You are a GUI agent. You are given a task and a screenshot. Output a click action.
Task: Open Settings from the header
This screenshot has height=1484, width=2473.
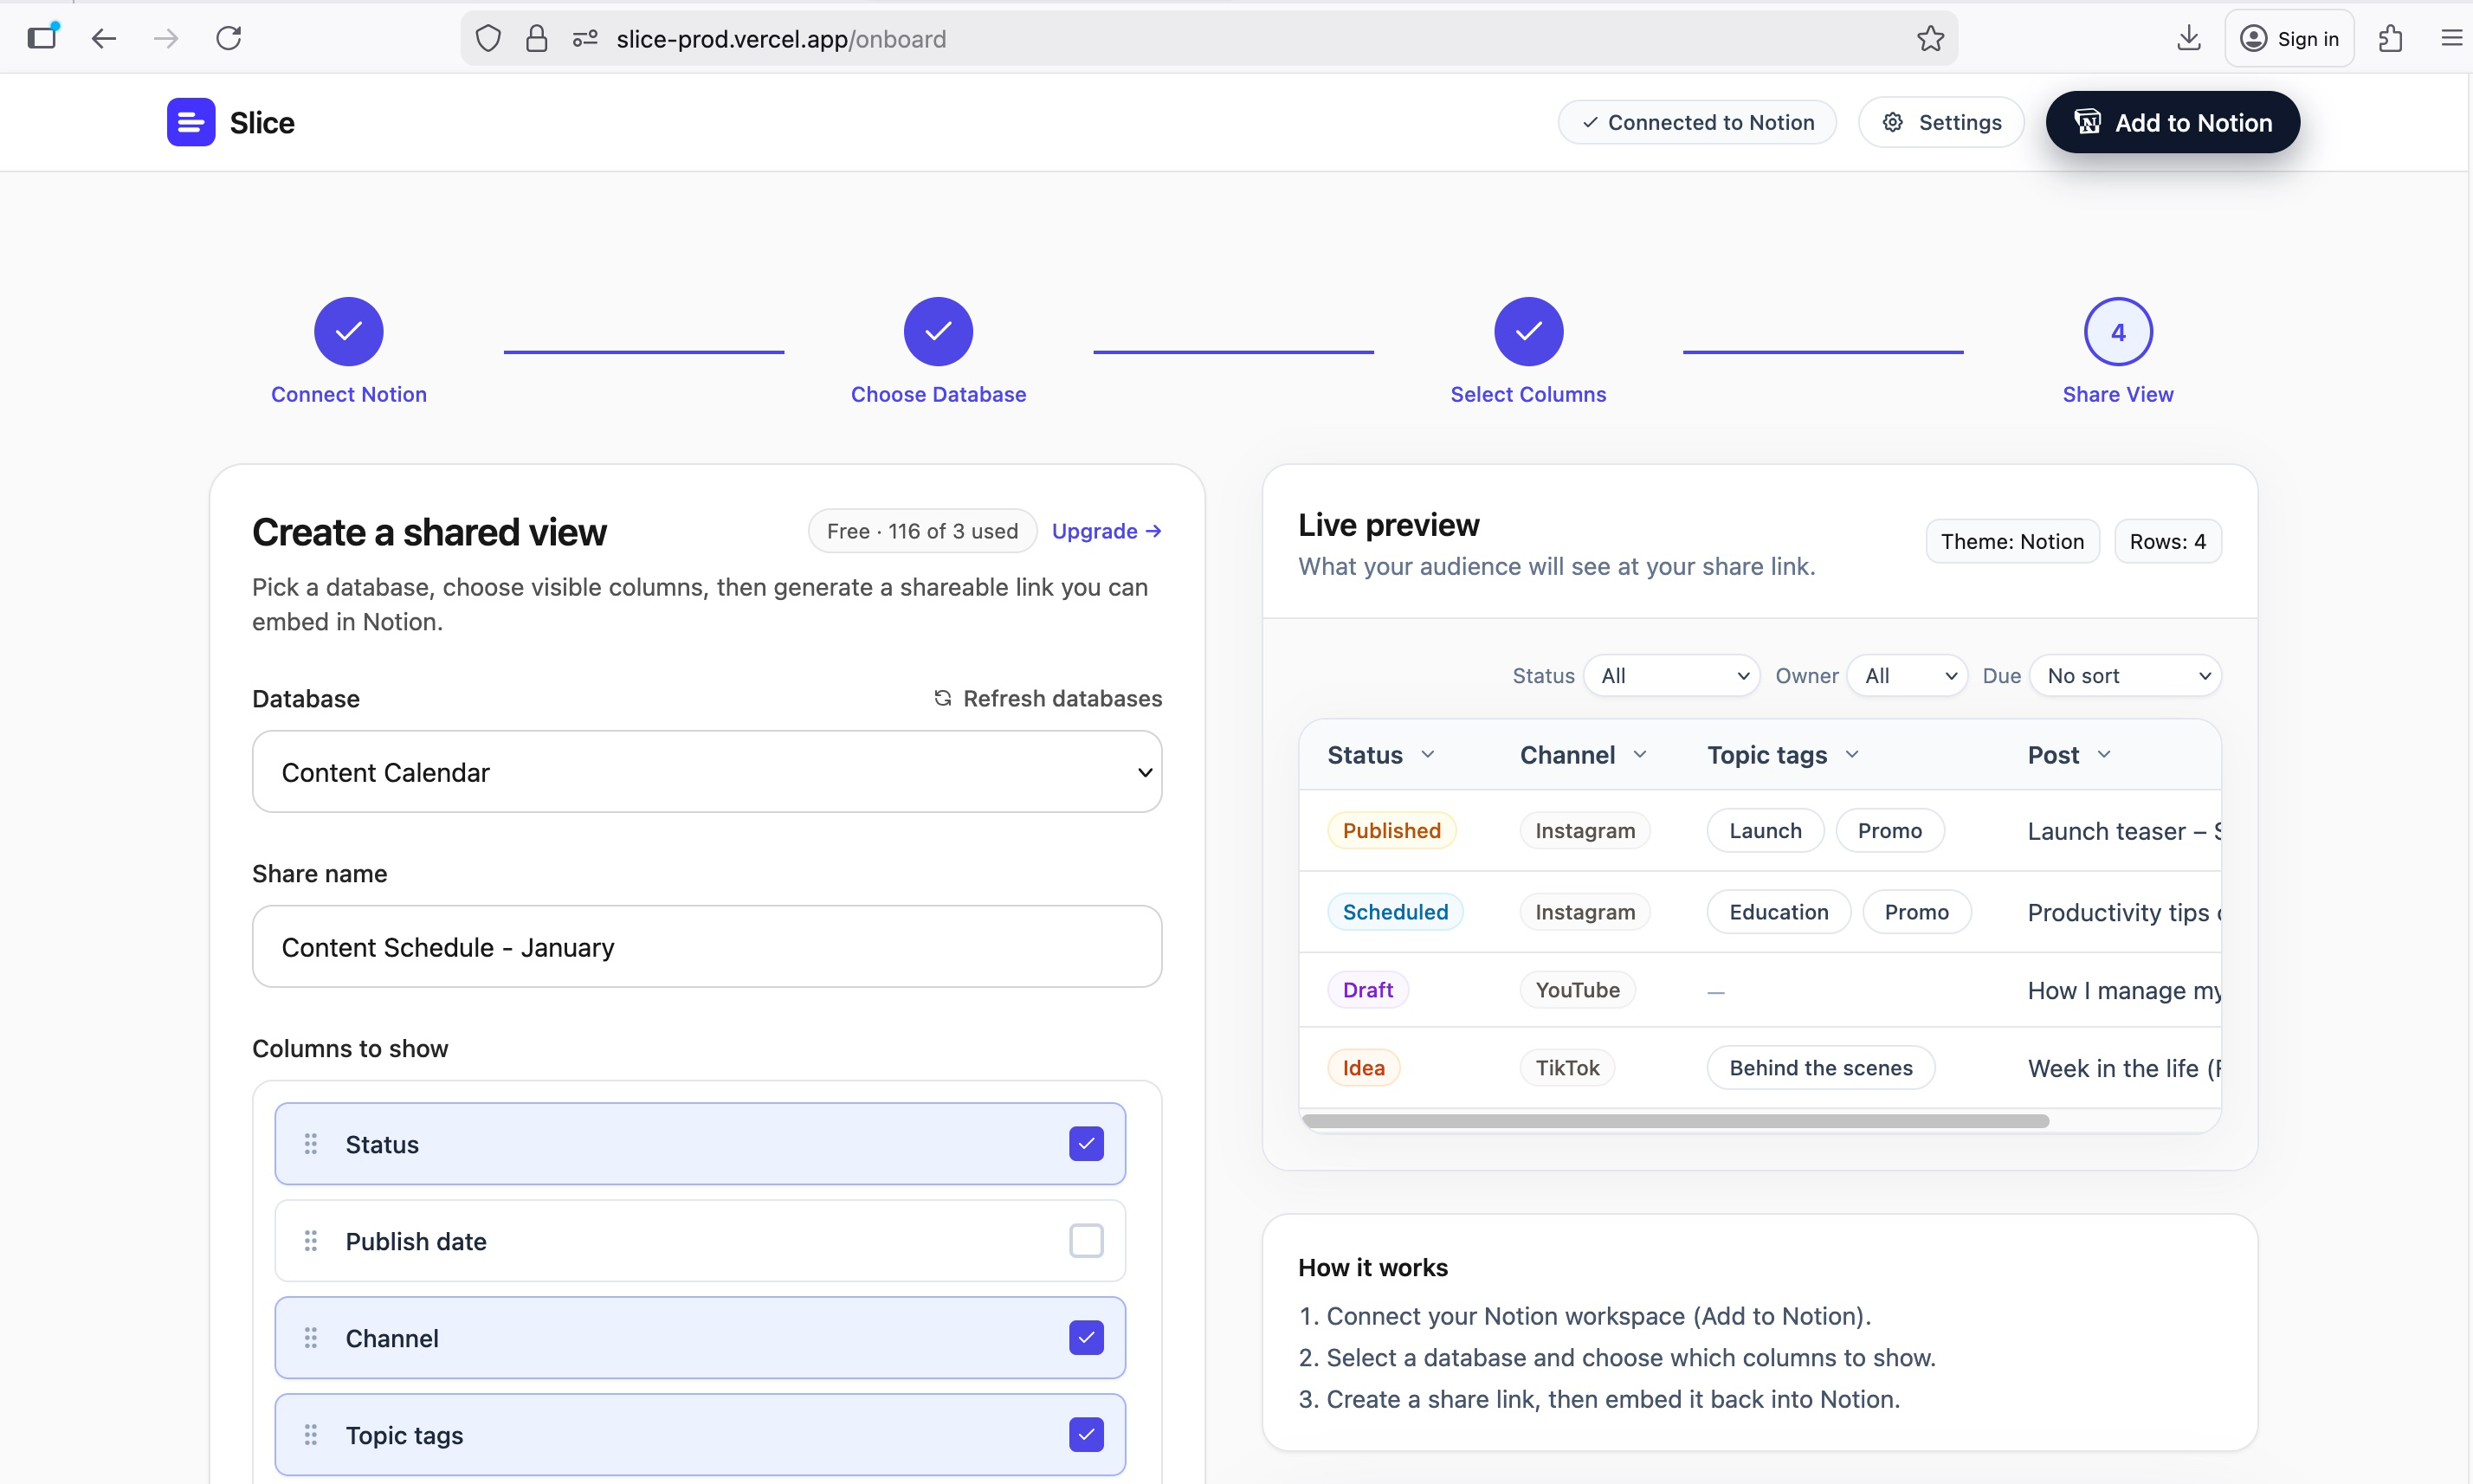coord(1941,122)
